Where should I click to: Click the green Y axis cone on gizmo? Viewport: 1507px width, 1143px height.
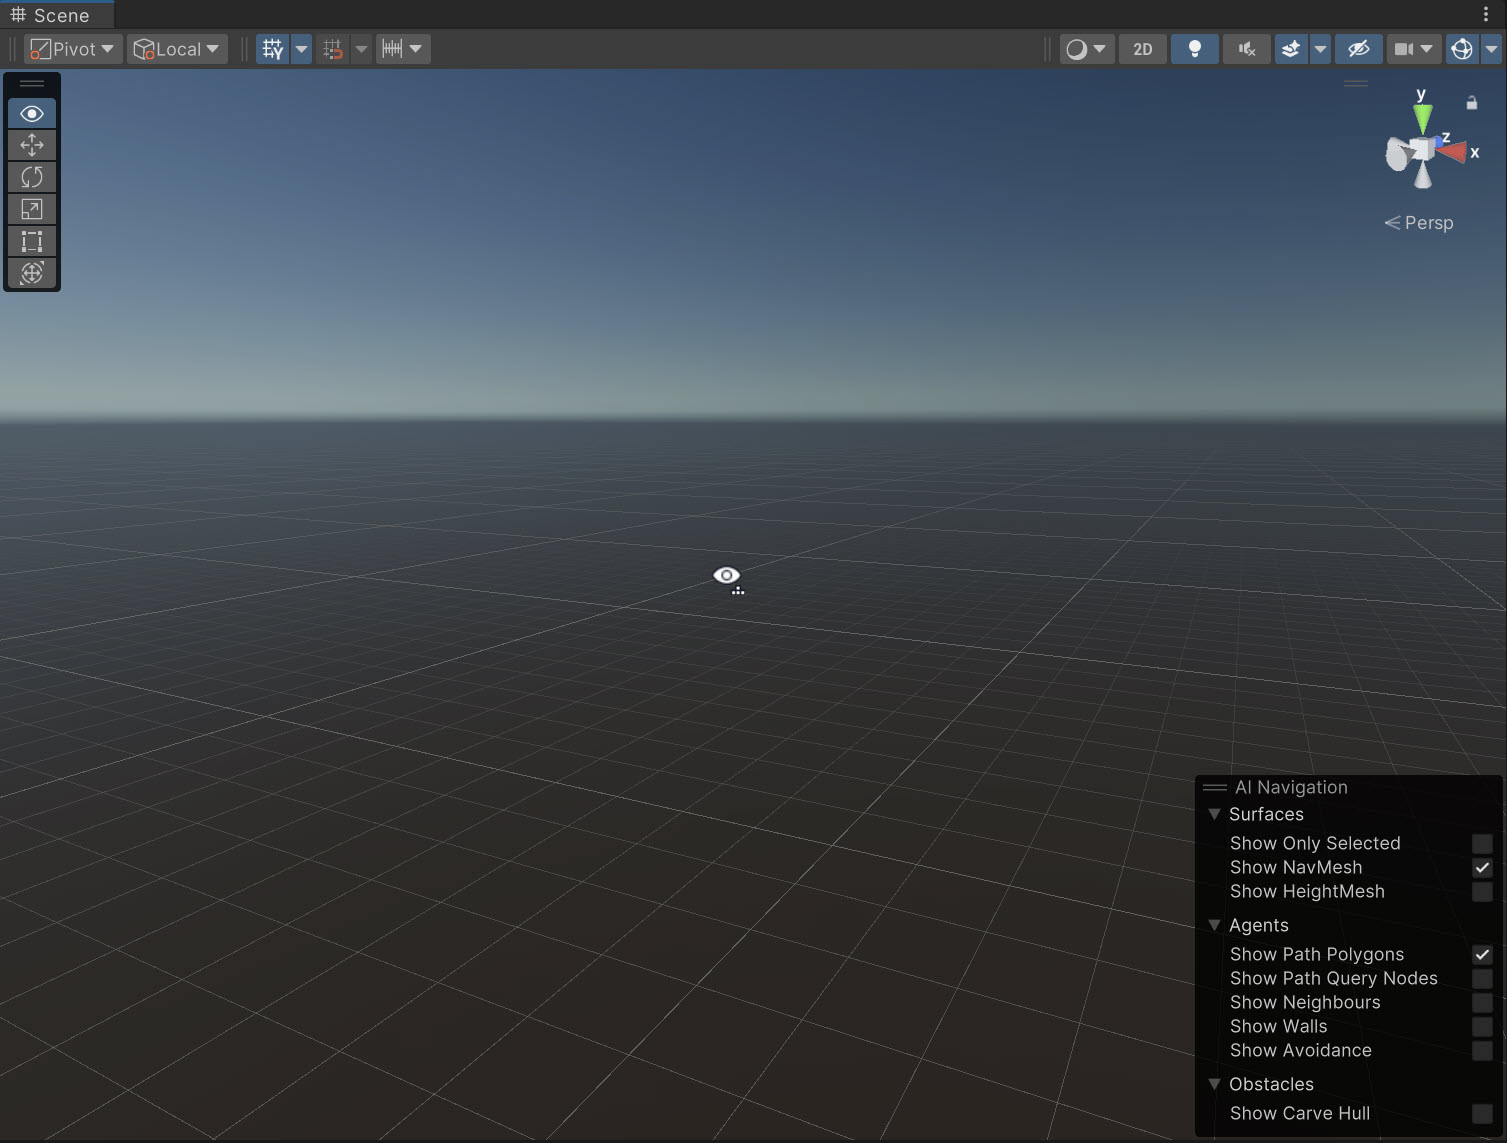pyautogui.click(x=1422, y=119)
